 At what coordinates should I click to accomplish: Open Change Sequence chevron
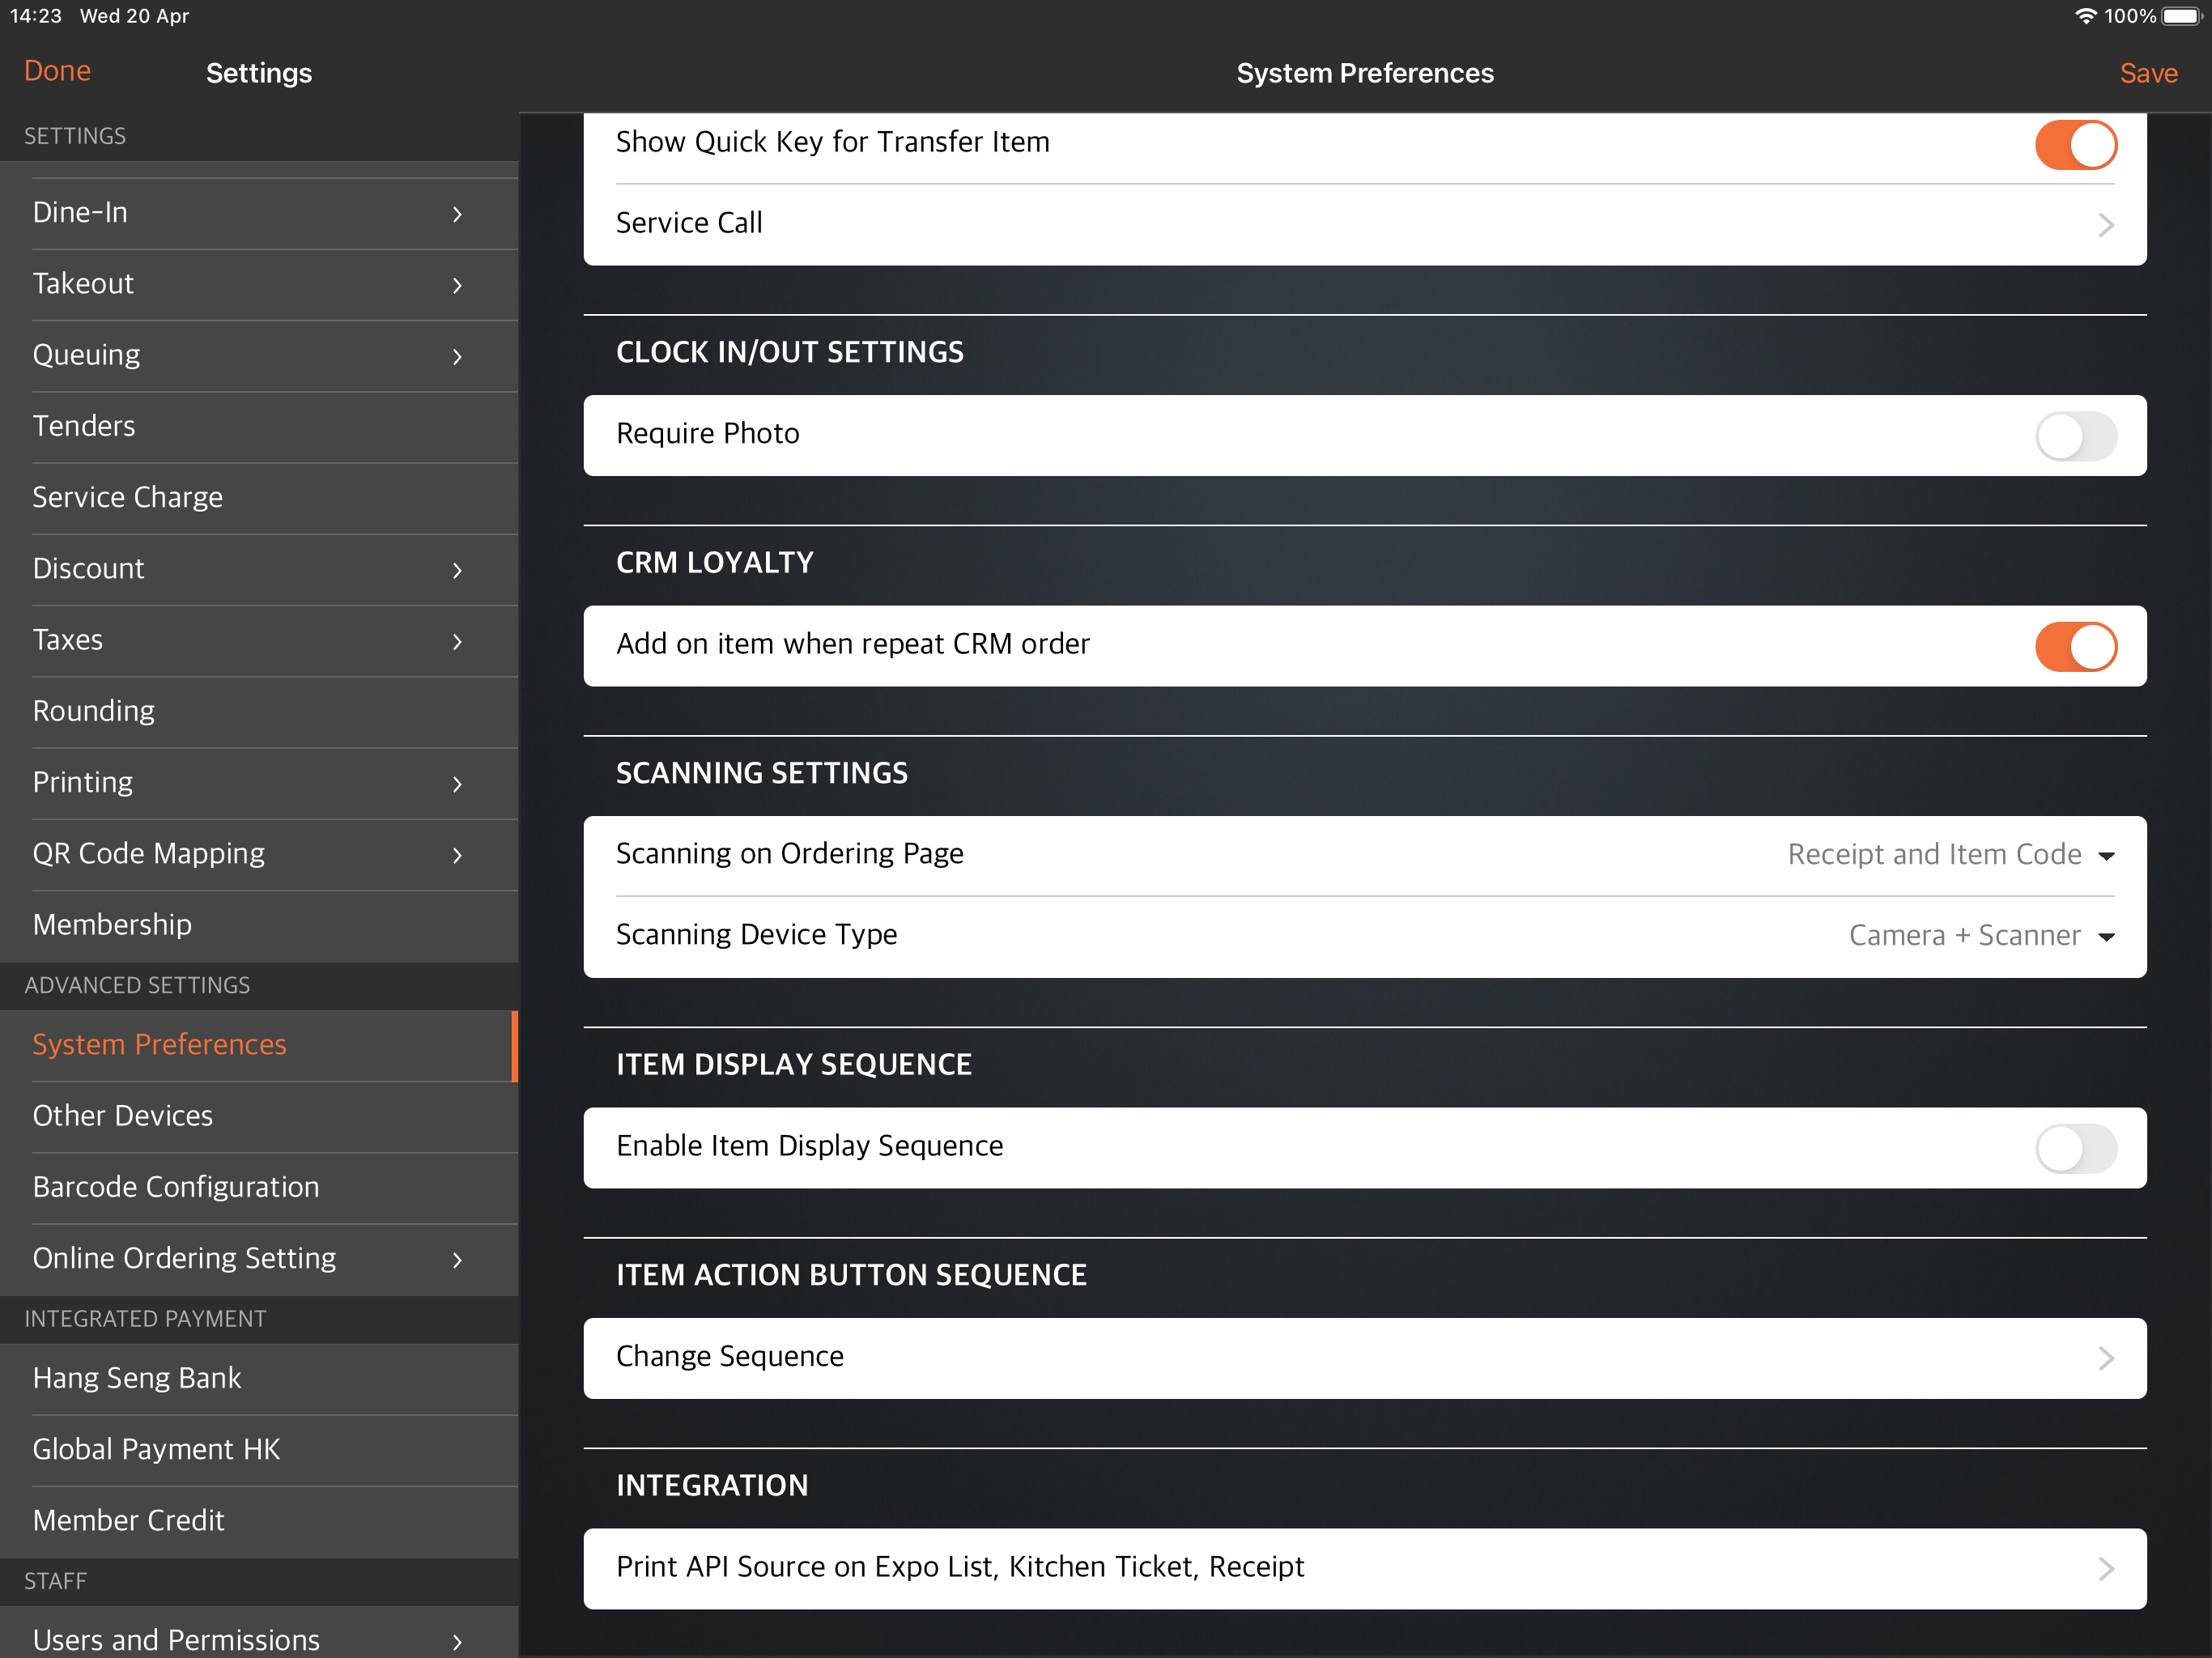click(x=2105, y=1358)
